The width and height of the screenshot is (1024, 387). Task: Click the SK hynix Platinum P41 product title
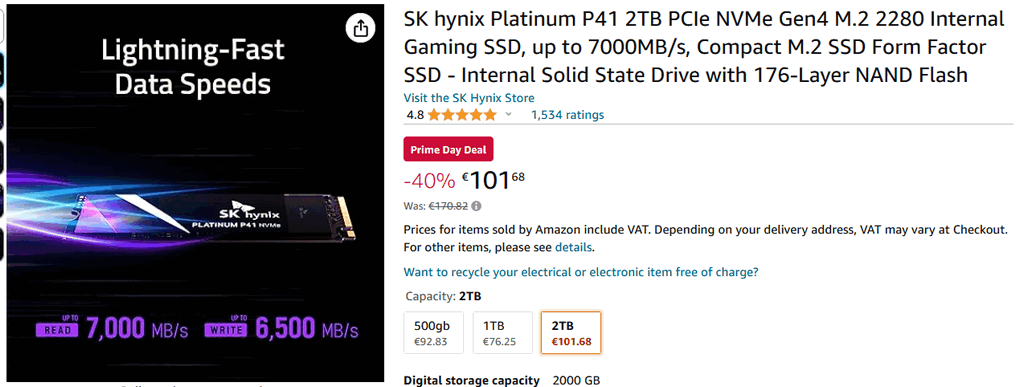704,47
